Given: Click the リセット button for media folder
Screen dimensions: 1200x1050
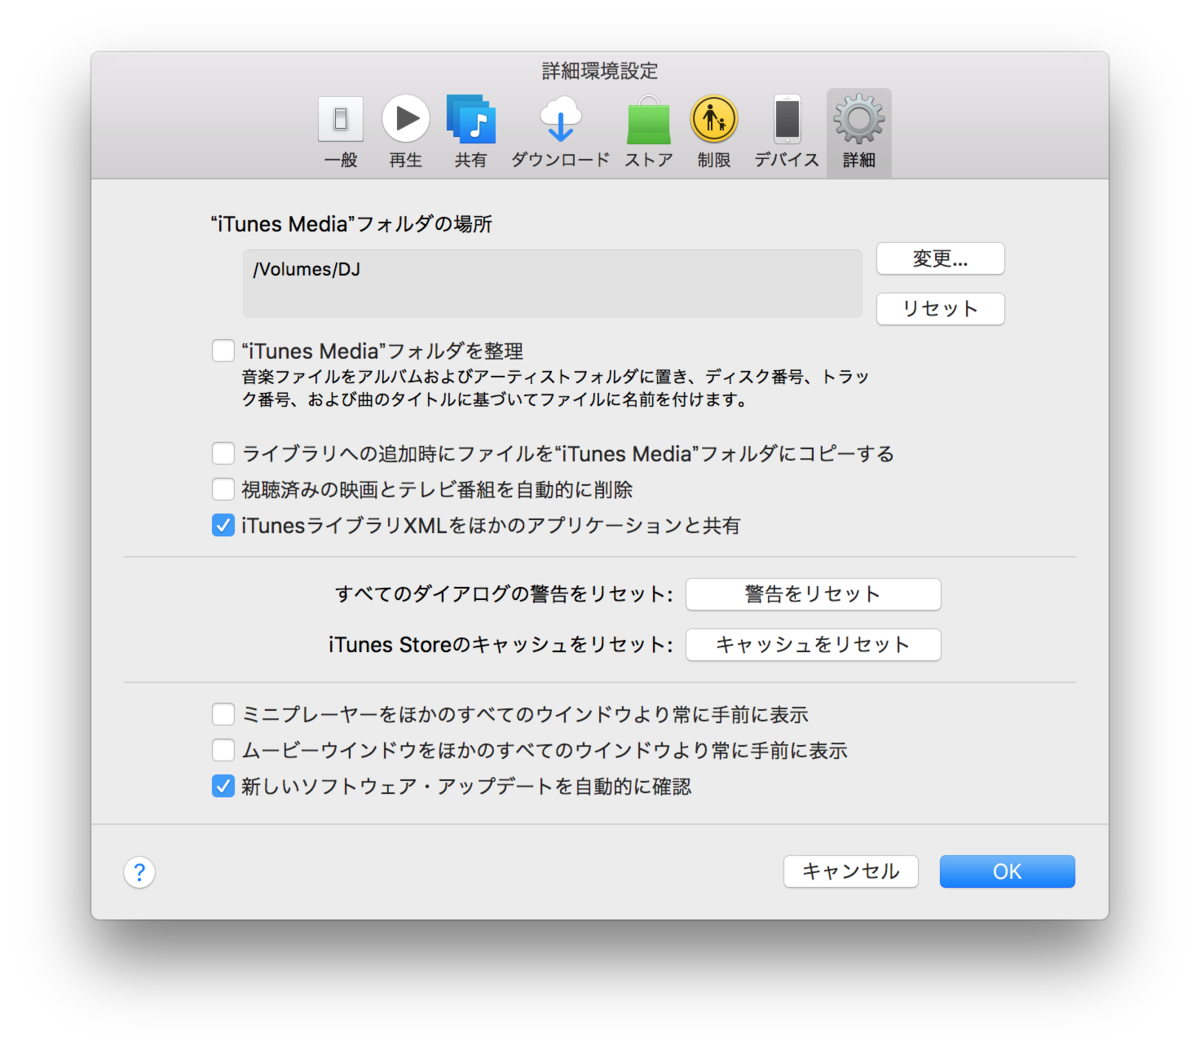Looking at the screenshot, I should 940,309.
